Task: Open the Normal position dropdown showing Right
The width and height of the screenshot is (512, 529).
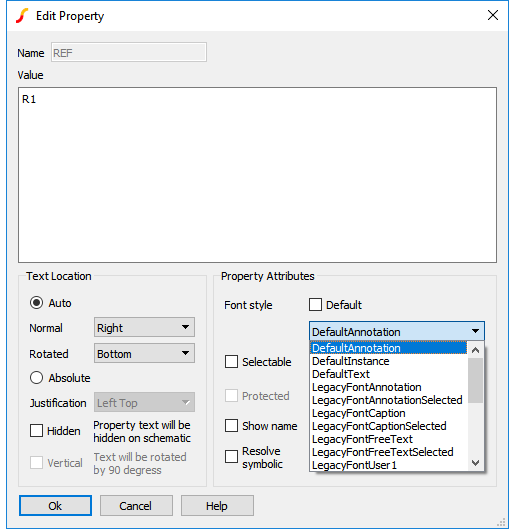Action: click(x=144, y=327)
